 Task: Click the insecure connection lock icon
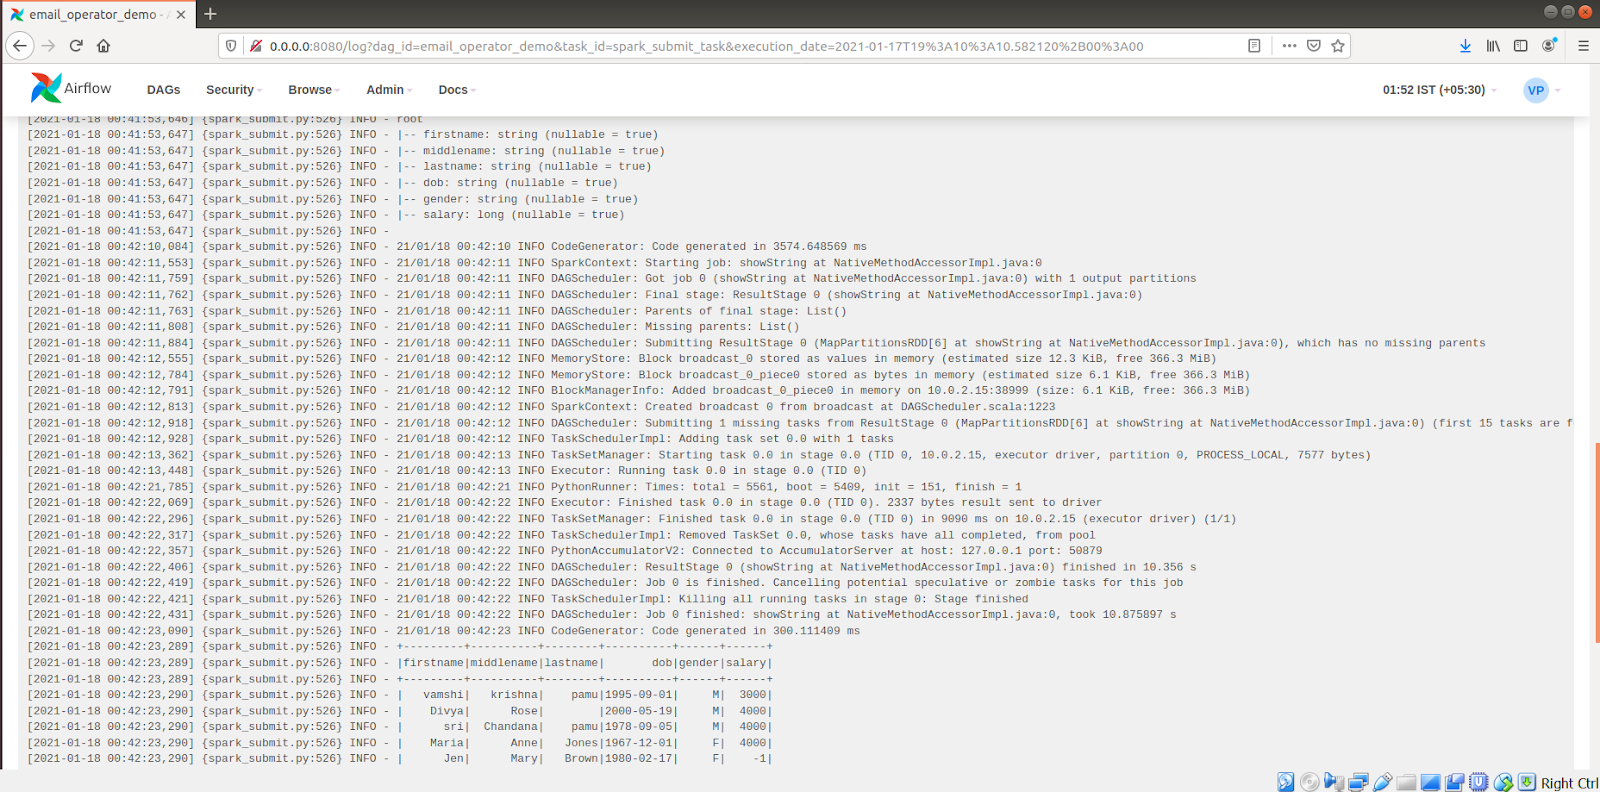(x=255, y=46)
